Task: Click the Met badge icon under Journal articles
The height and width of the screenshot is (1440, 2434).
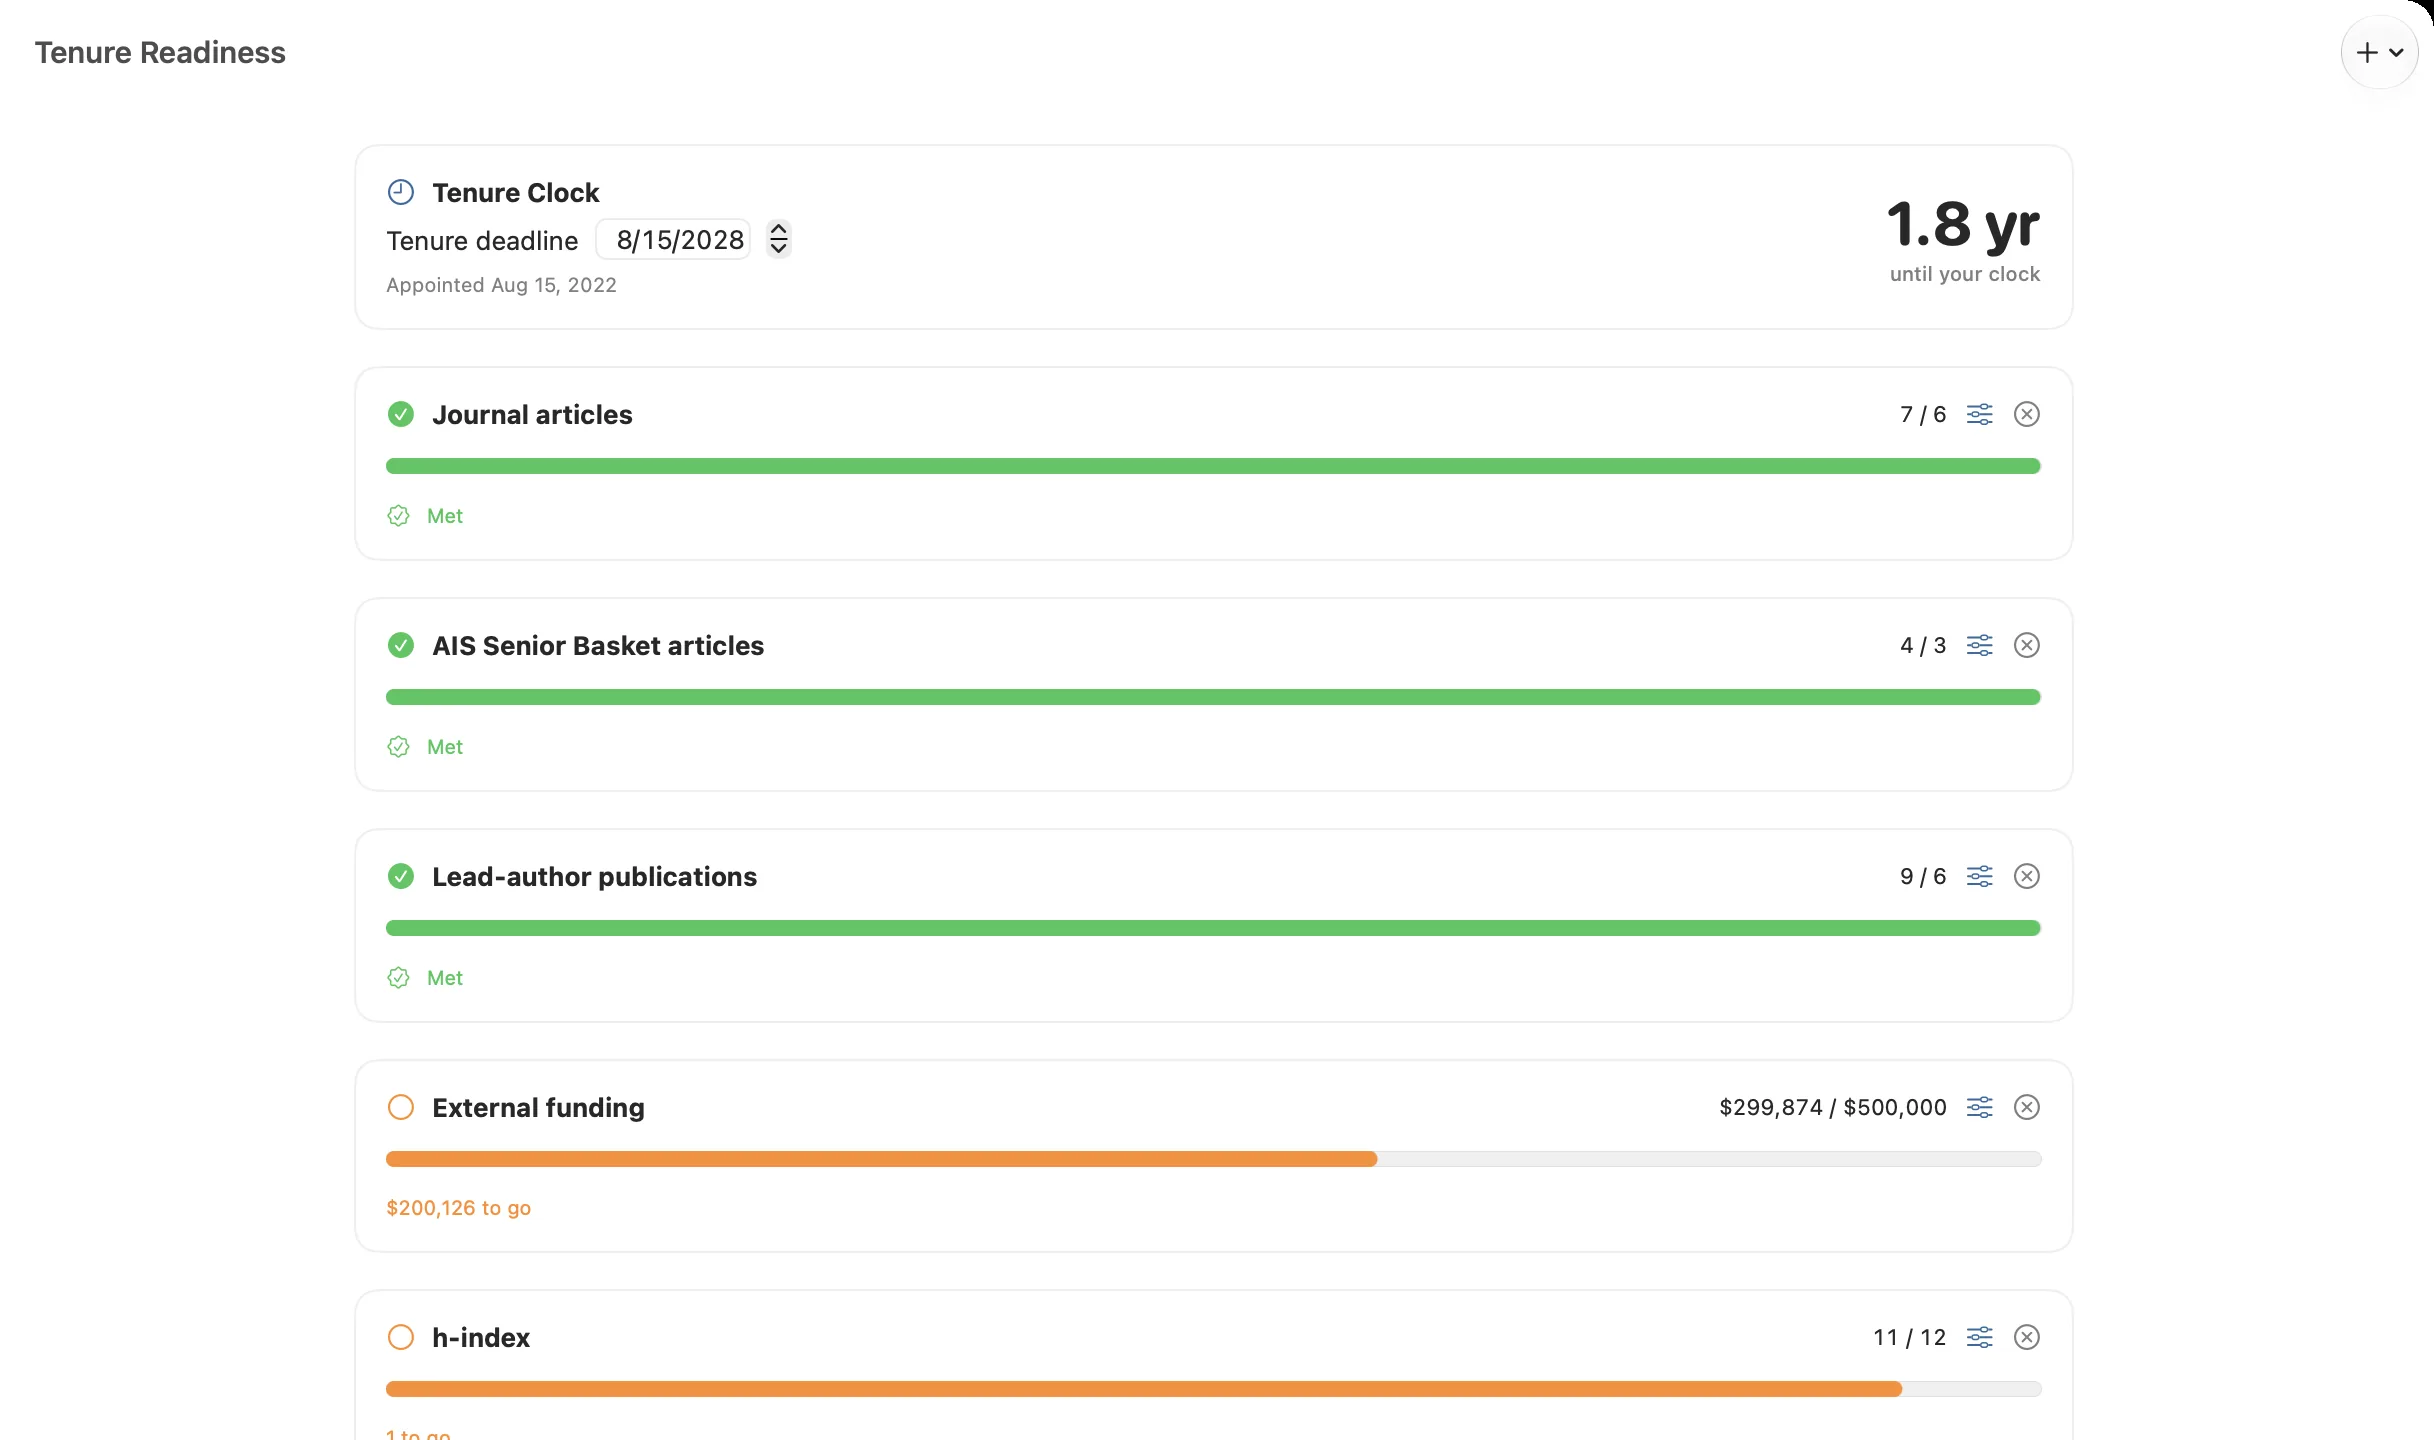Action: (x=399, y=516)
